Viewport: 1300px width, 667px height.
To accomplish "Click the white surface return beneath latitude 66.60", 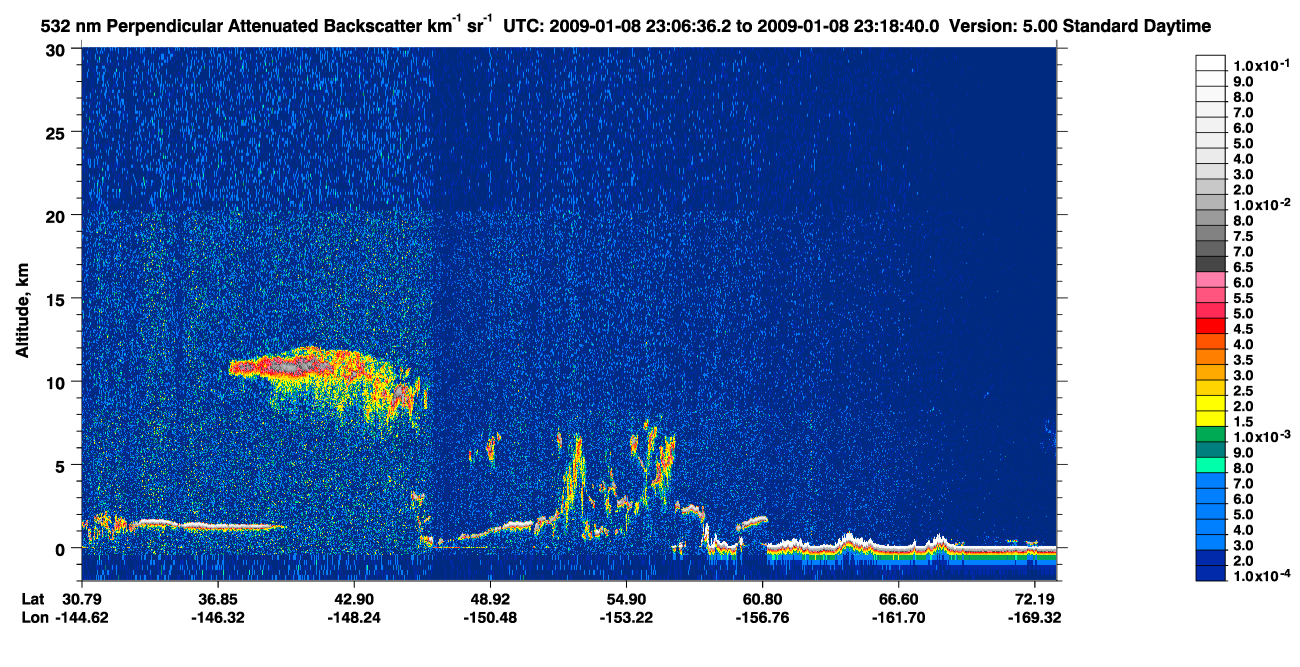I will (898, 548).
